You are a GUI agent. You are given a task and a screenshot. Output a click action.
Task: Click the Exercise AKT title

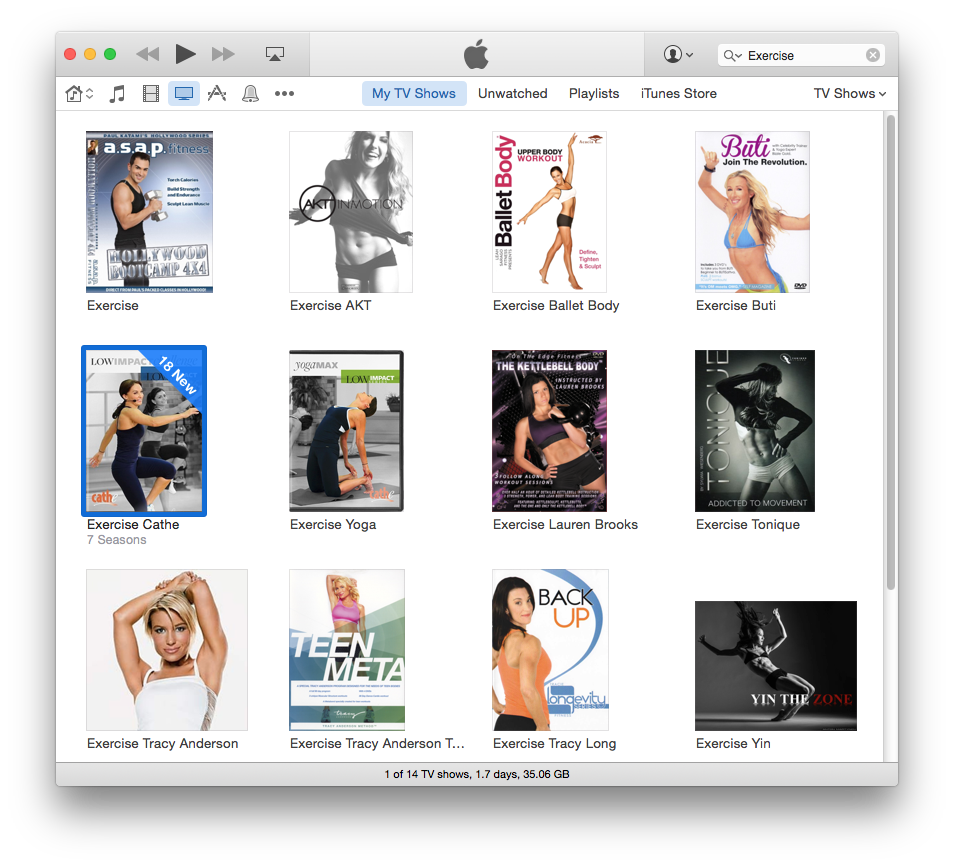330,306
